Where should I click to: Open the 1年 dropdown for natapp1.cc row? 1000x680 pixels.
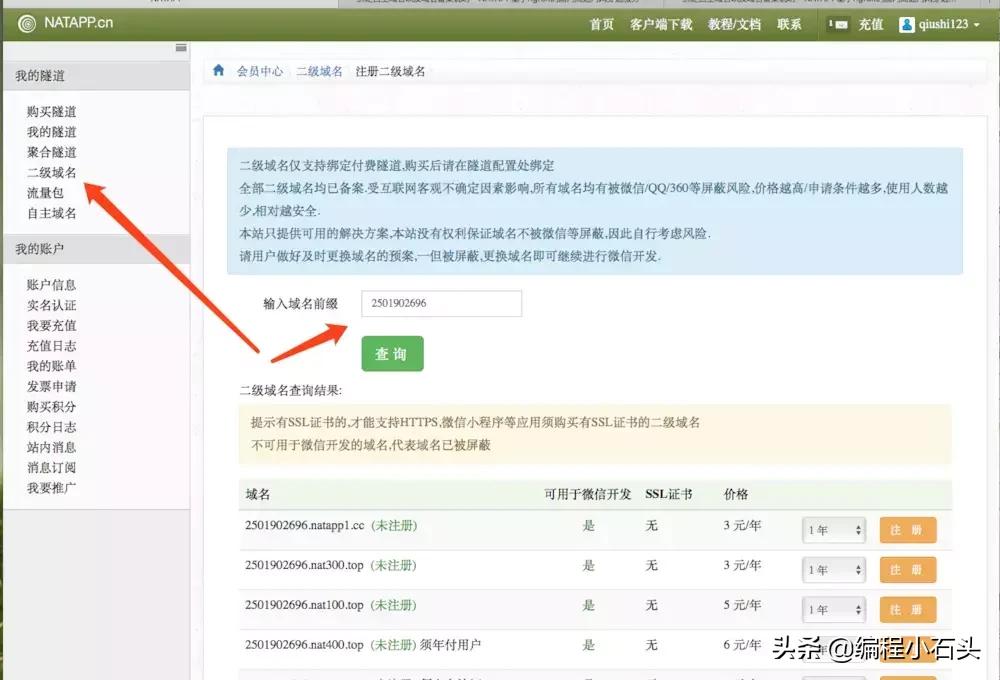point(833,529)
